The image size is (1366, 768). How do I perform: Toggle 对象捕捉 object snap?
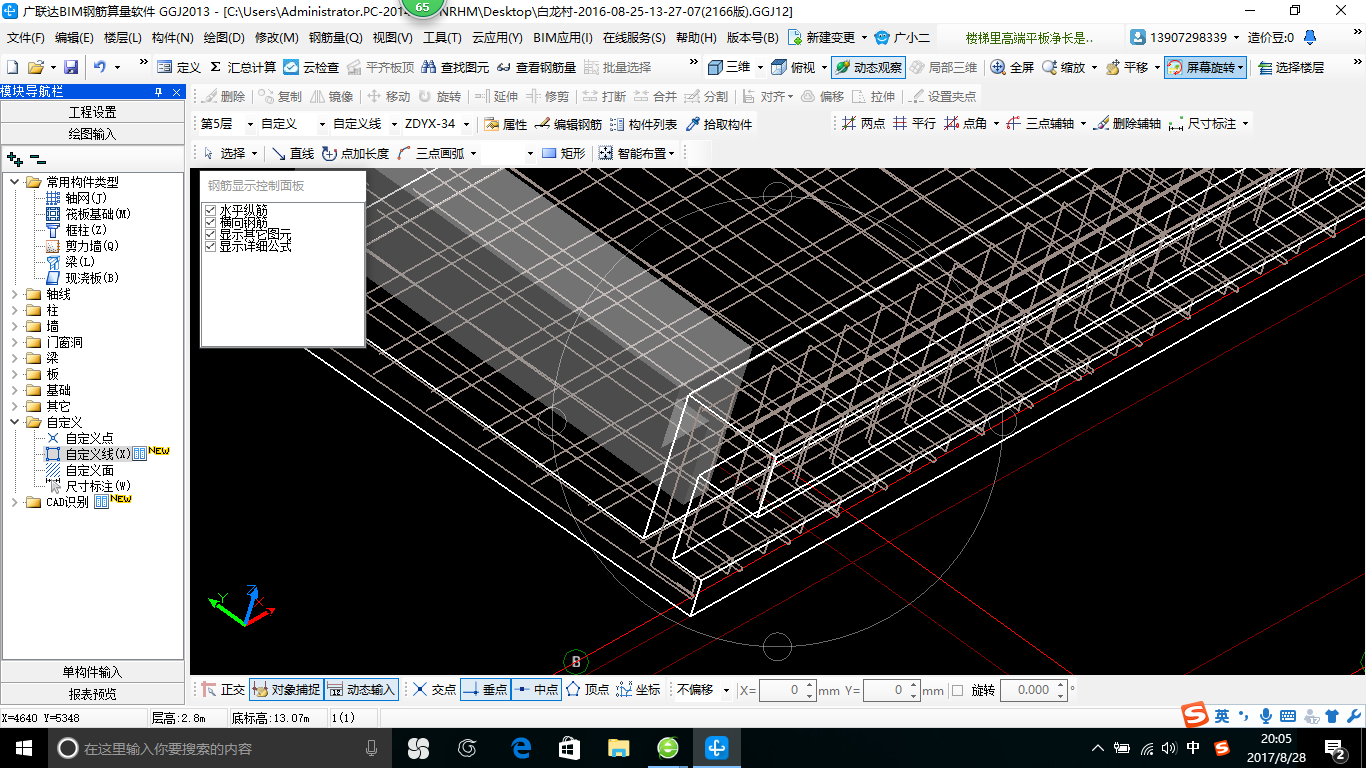tap(286, 689)
